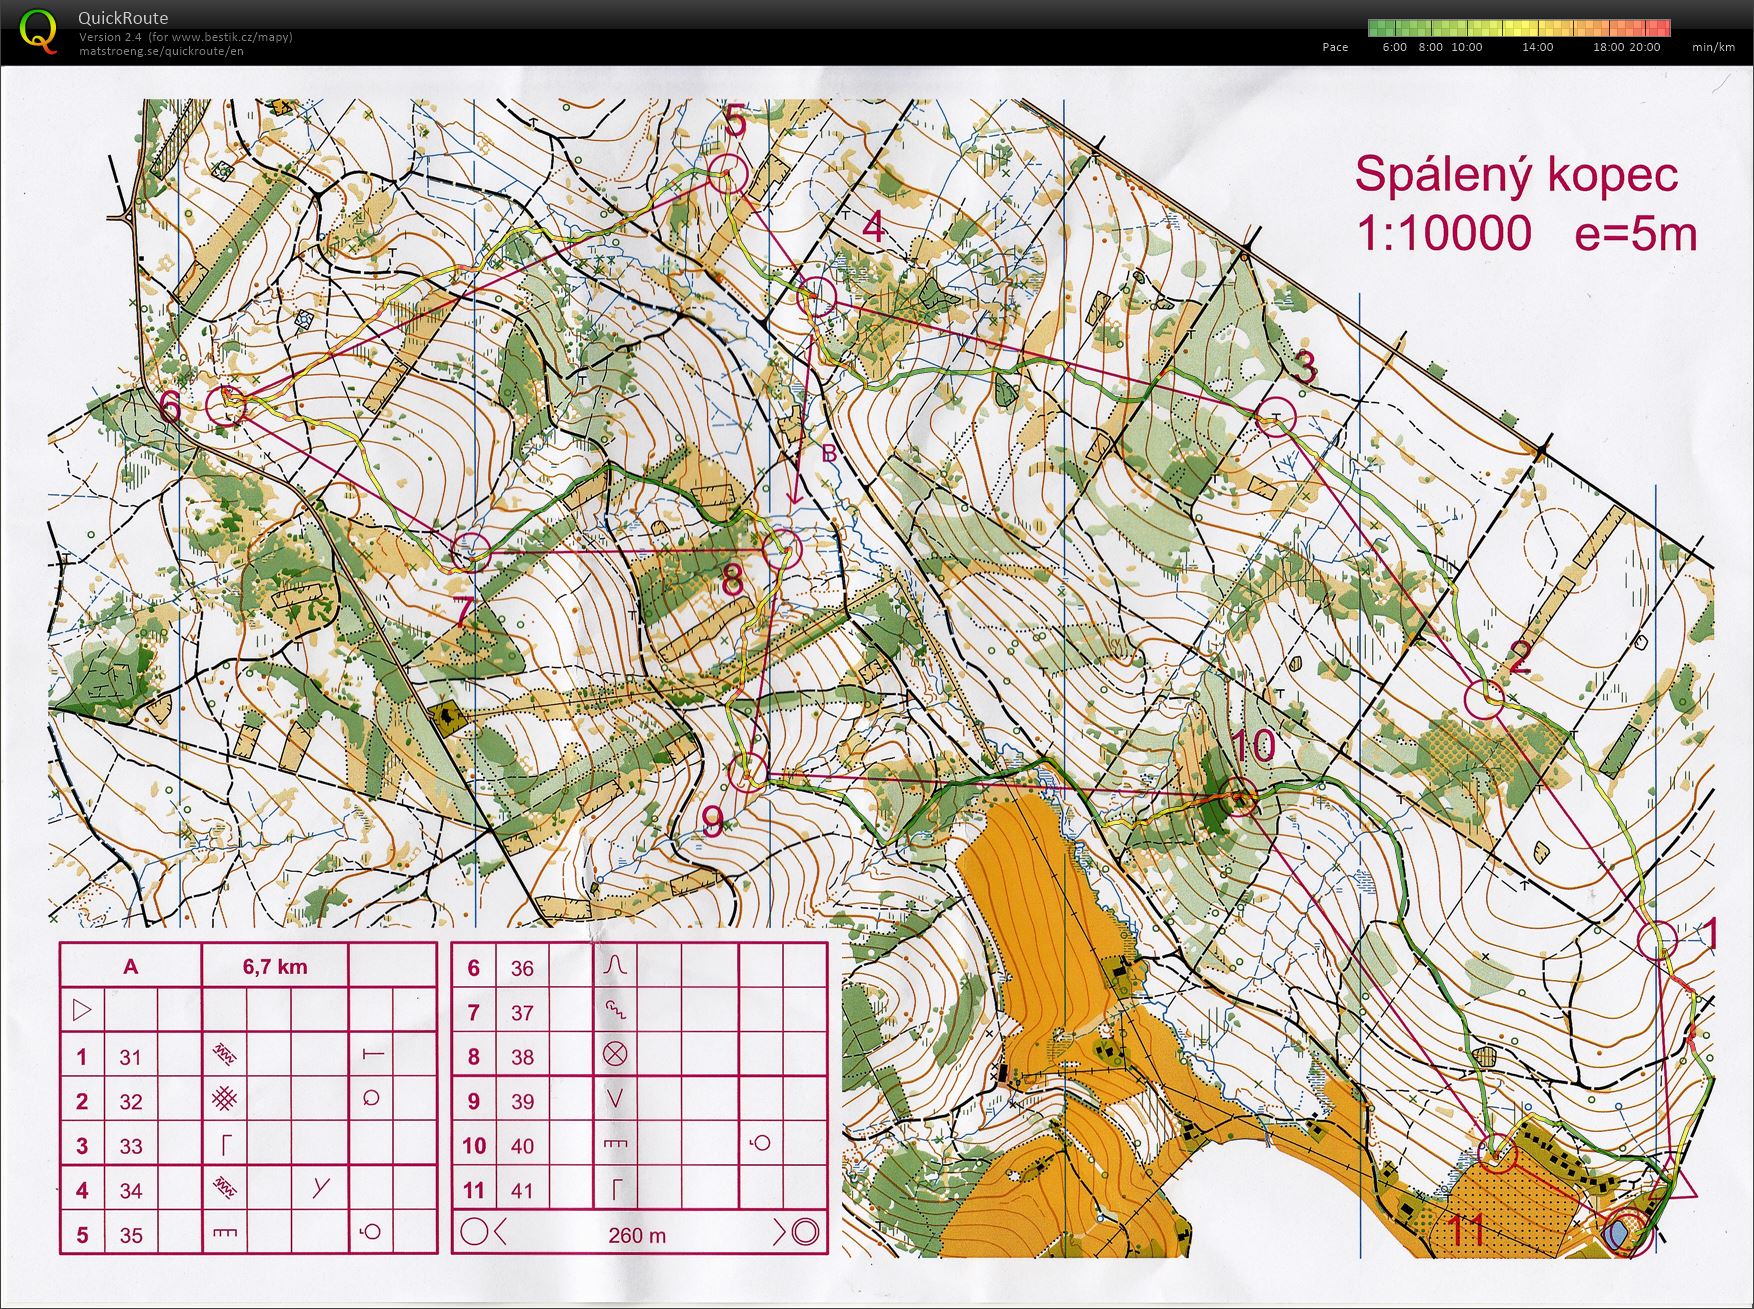Select control circle 4 on the map
This screenshot has height=1309, width=1754.
point(817,295)
